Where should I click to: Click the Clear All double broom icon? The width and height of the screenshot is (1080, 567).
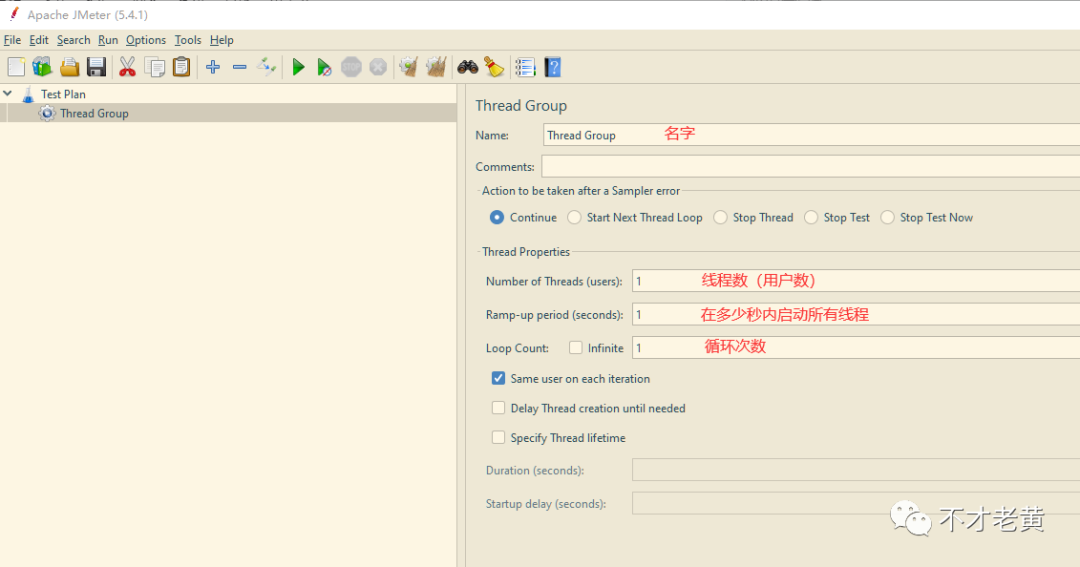click(437, 67)
